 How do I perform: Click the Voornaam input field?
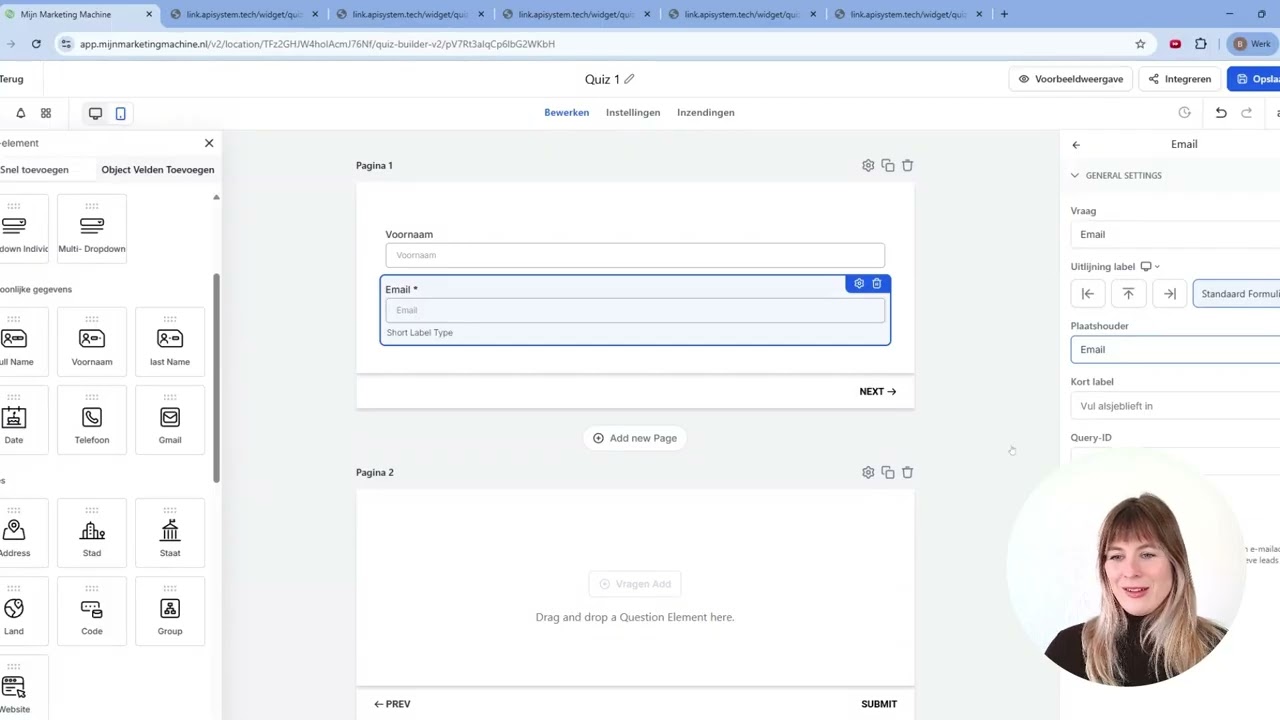(635, 255)
